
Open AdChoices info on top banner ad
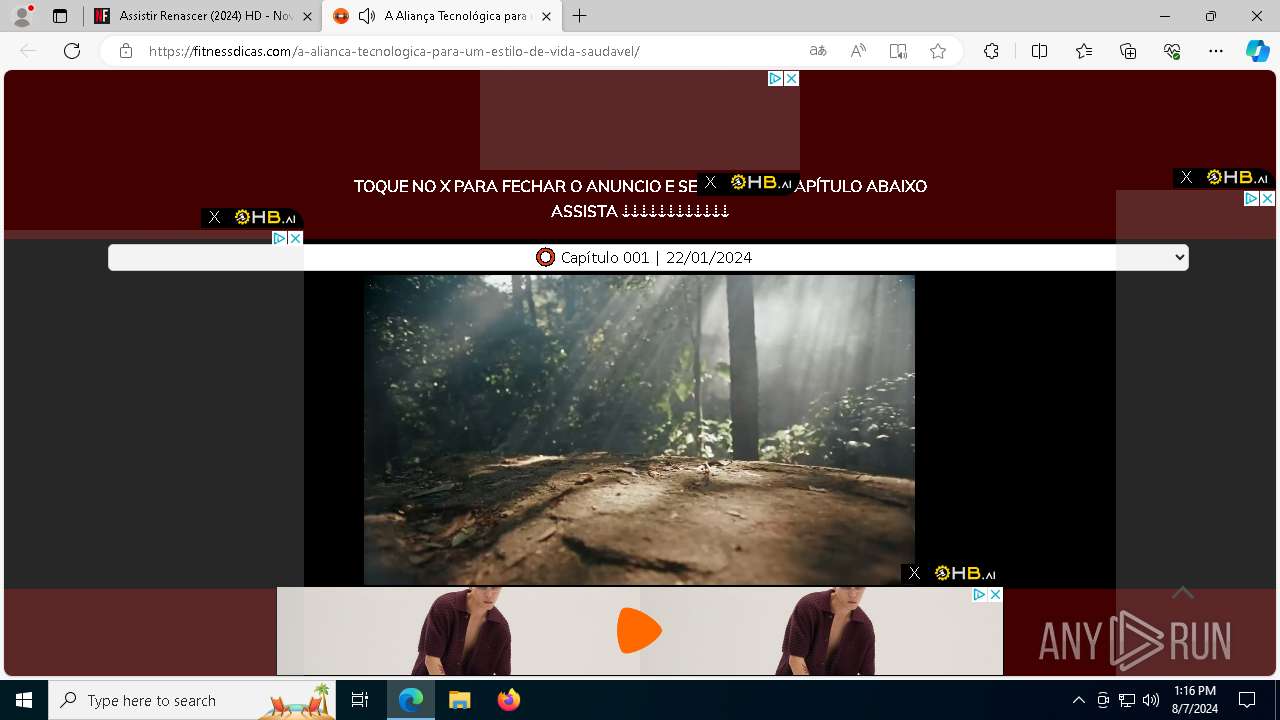pos(775,78)
